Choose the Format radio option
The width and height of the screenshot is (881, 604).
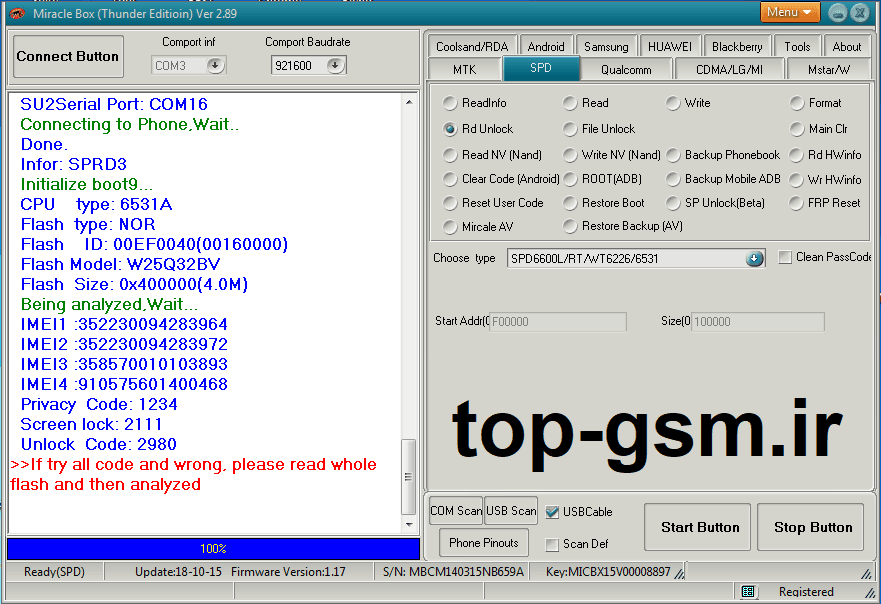pyautogui.click(x=796, y=103)
